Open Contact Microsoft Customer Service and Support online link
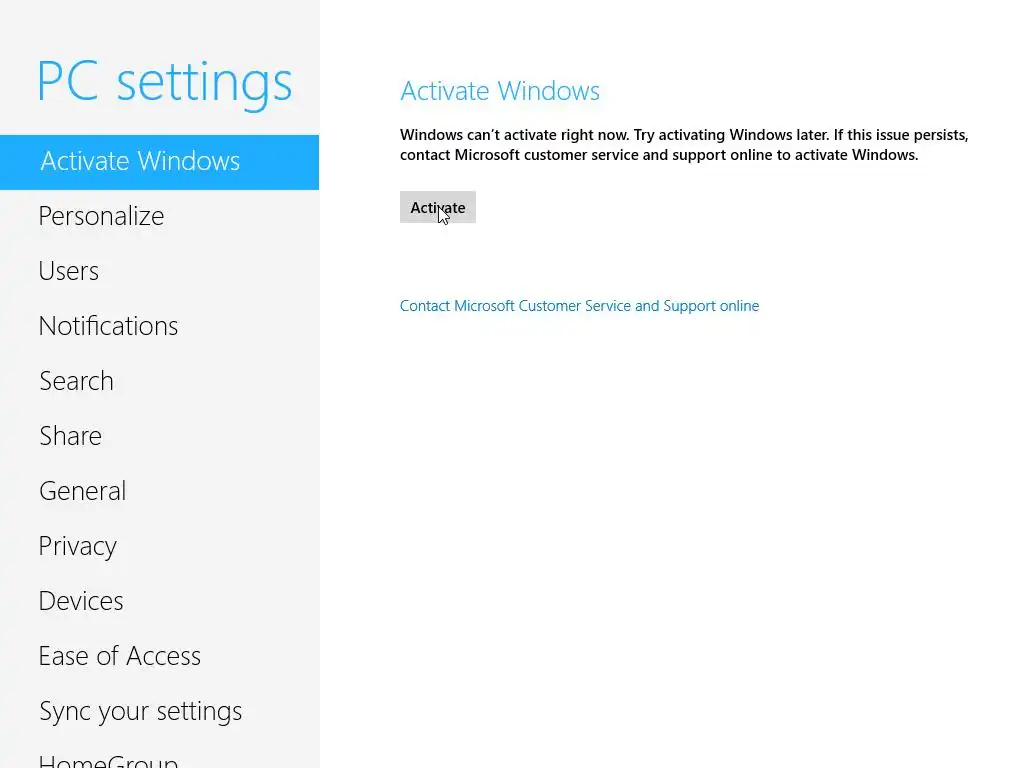Screen dimensions: 1024x768 pyautogui.click(x=579, y=306)
